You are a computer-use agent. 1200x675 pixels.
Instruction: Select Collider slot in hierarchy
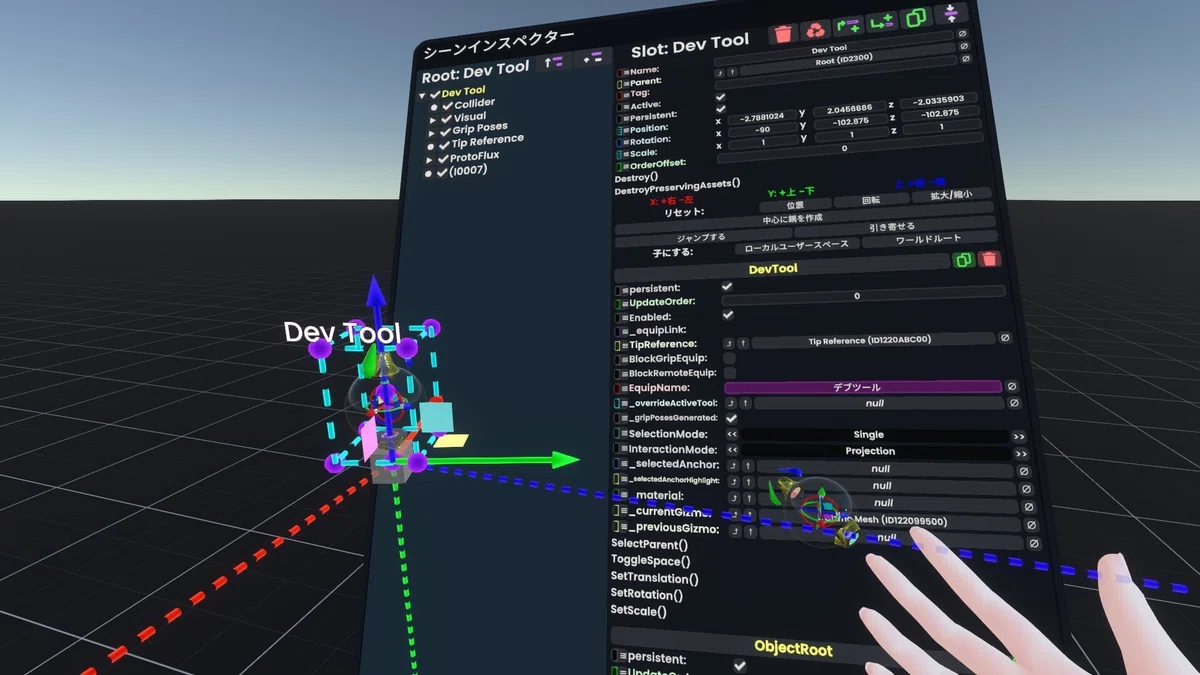[x=474, y=103]
